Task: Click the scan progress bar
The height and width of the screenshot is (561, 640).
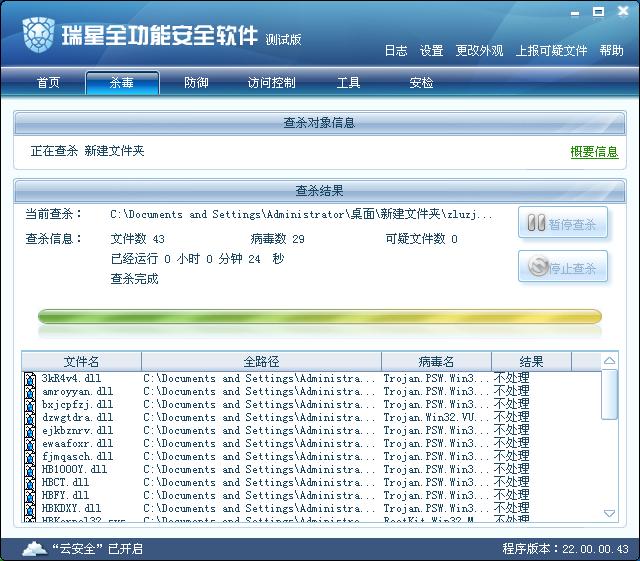Action: tap(320, 316)
